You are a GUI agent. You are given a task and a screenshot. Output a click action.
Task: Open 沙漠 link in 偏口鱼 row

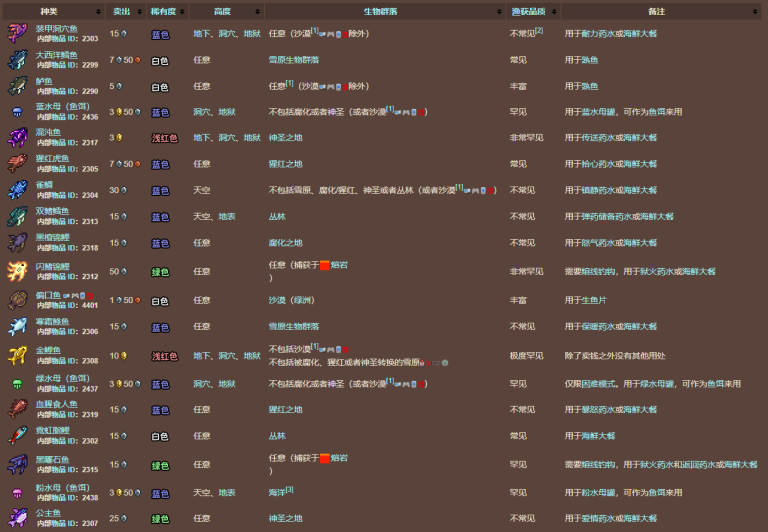pyautogui.click(x=277, y=300)
